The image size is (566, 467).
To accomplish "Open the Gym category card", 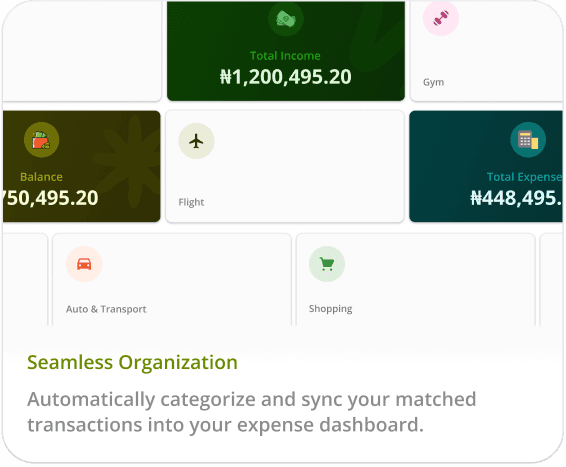I will (x=487, y=51).
